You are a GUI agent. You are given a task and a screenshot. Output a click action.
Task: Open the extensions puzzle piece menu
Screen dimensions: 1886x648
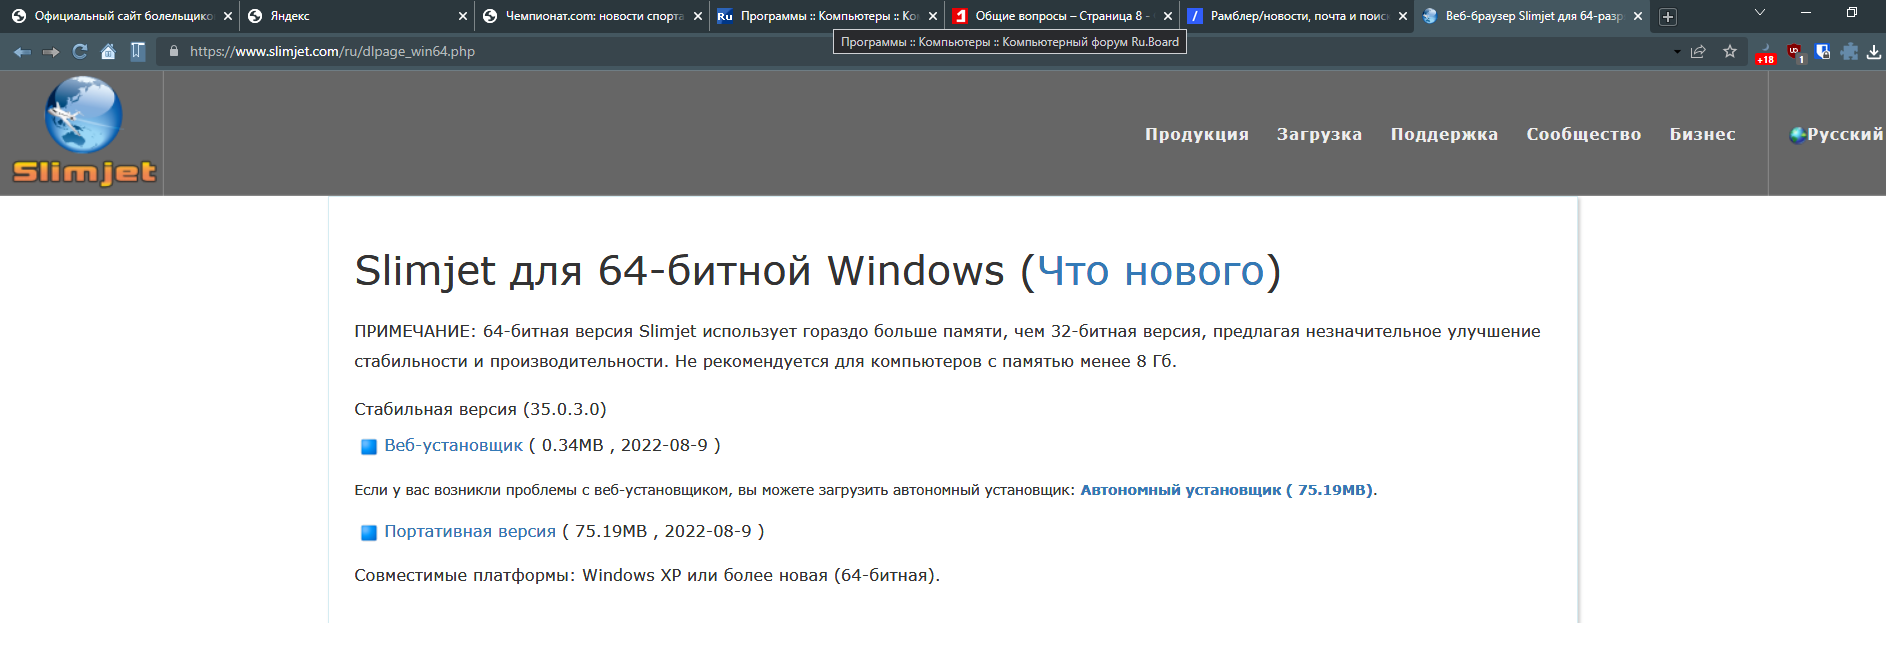(1850, 52)
